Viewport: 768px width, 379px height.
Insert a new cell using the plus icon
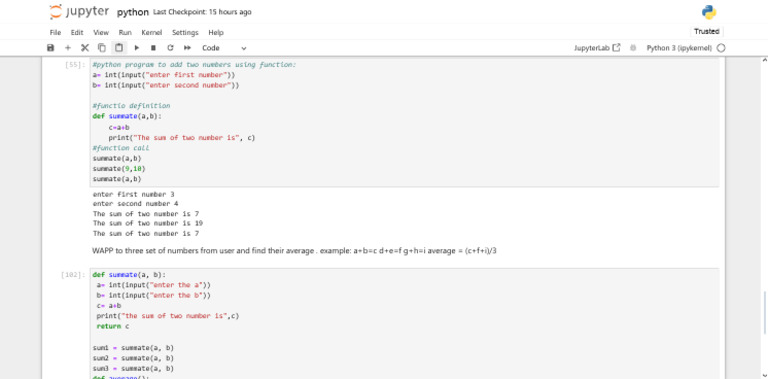pyautogui.click(x=68, y=48)
